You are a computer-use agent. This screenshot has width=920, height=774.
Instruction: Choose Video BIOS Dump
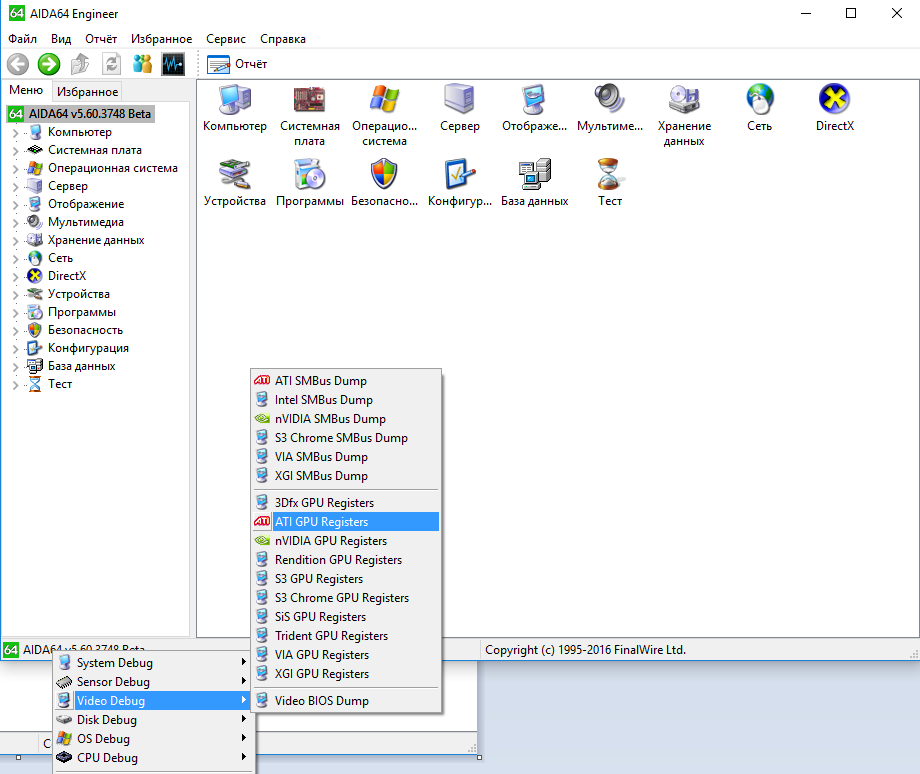click(x=346, y=701)
